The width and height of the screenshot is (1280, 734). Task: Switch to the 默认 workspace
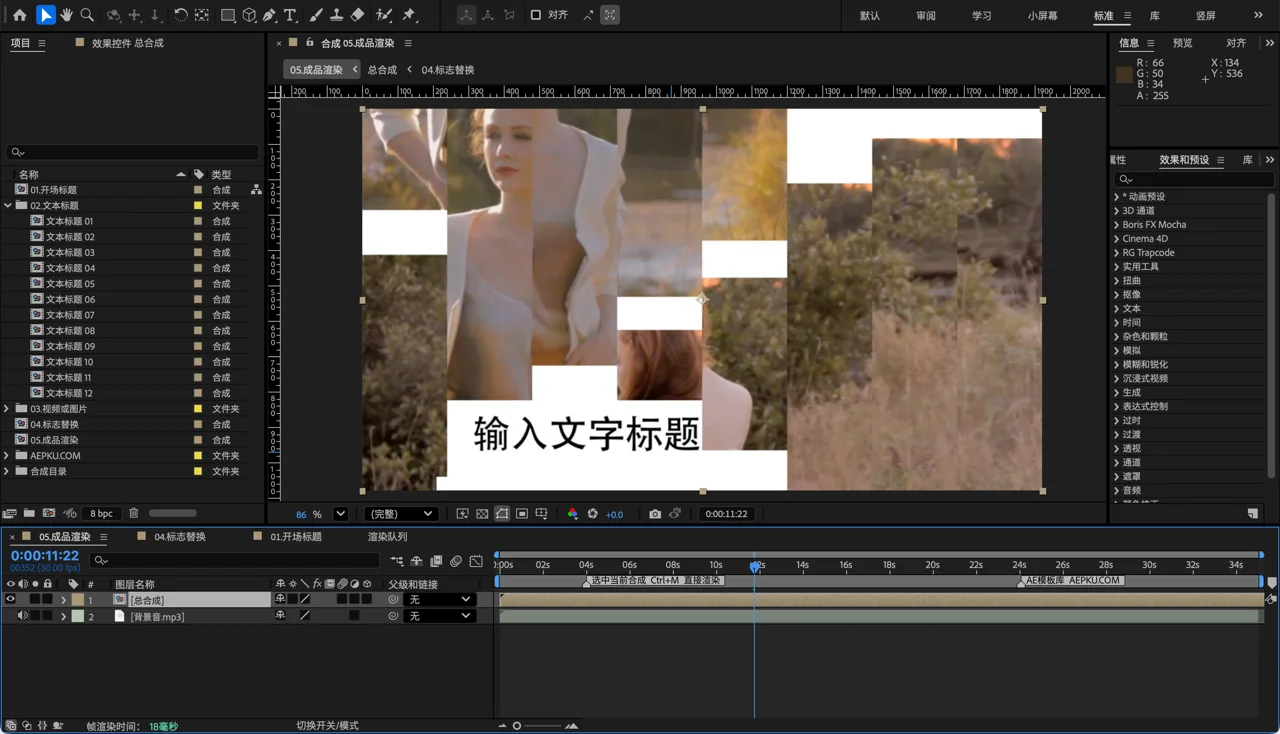tap(870, 16)
